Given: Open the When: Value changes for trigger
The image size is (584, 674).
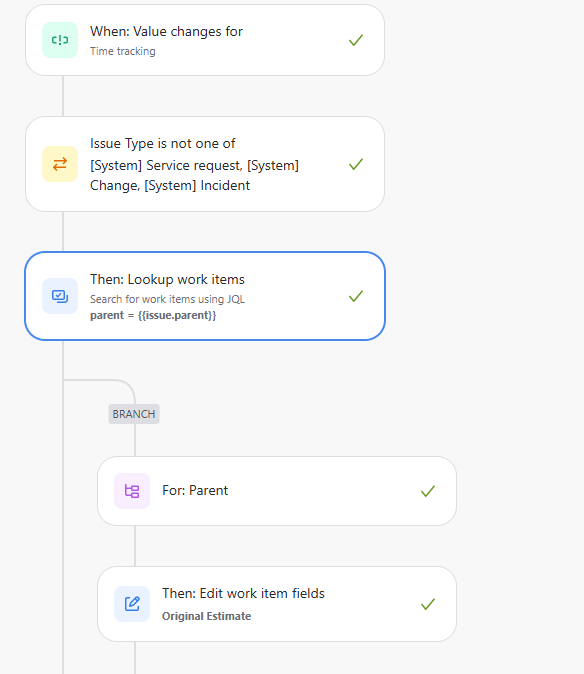Looking at the screenshot, I should point(205,40).
